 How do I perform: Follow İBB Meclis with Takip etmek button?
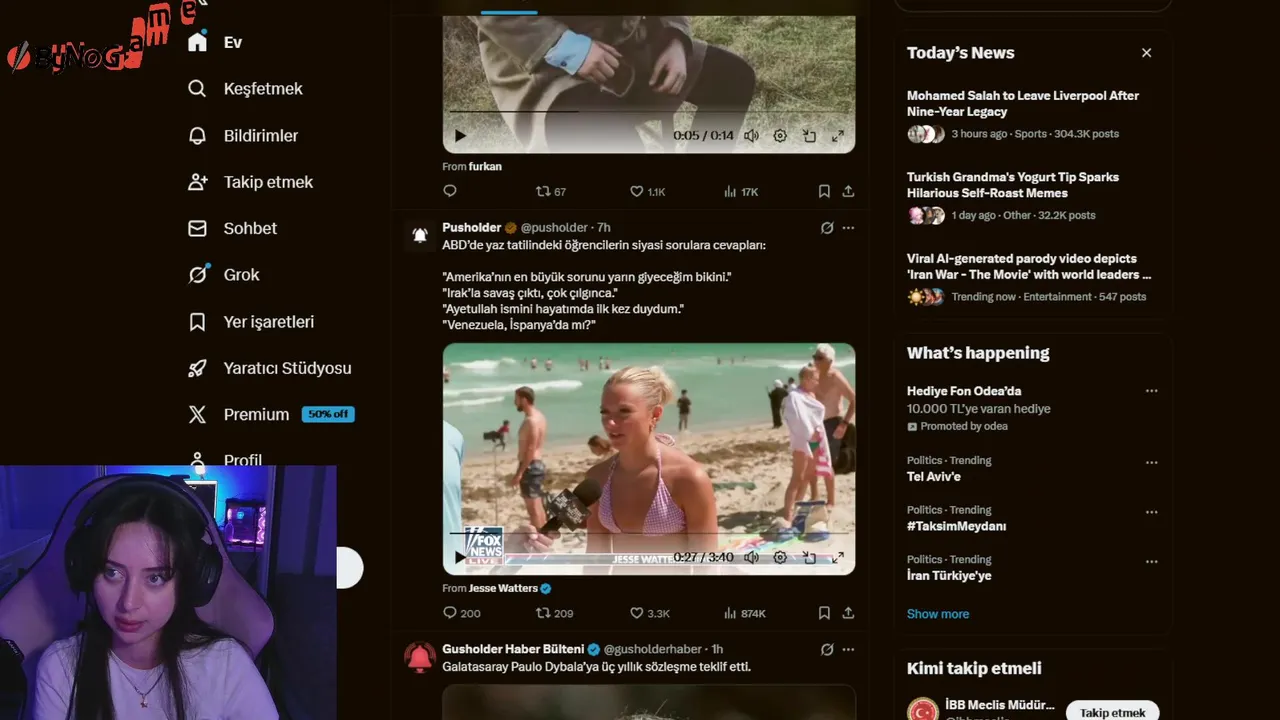coord(1112,712)
